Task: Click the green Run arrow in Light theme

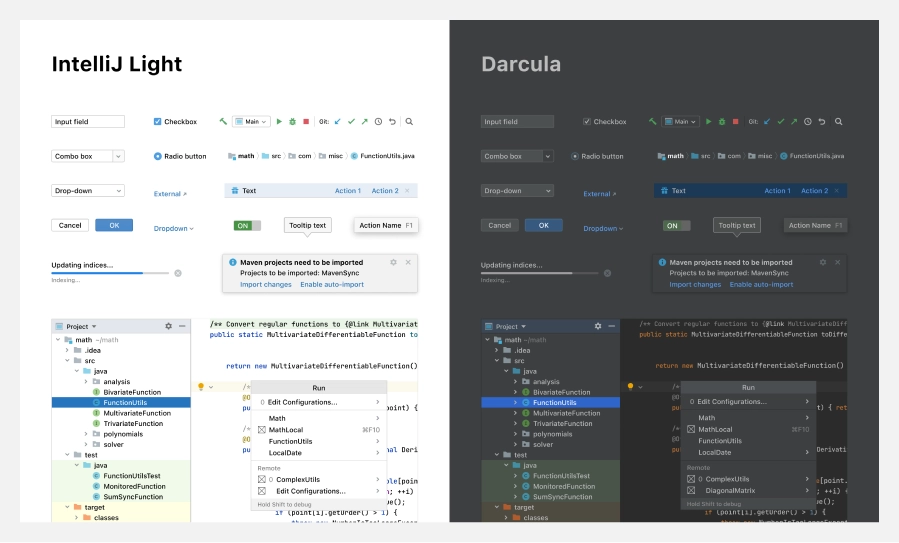Action: [x=279, y=122]
